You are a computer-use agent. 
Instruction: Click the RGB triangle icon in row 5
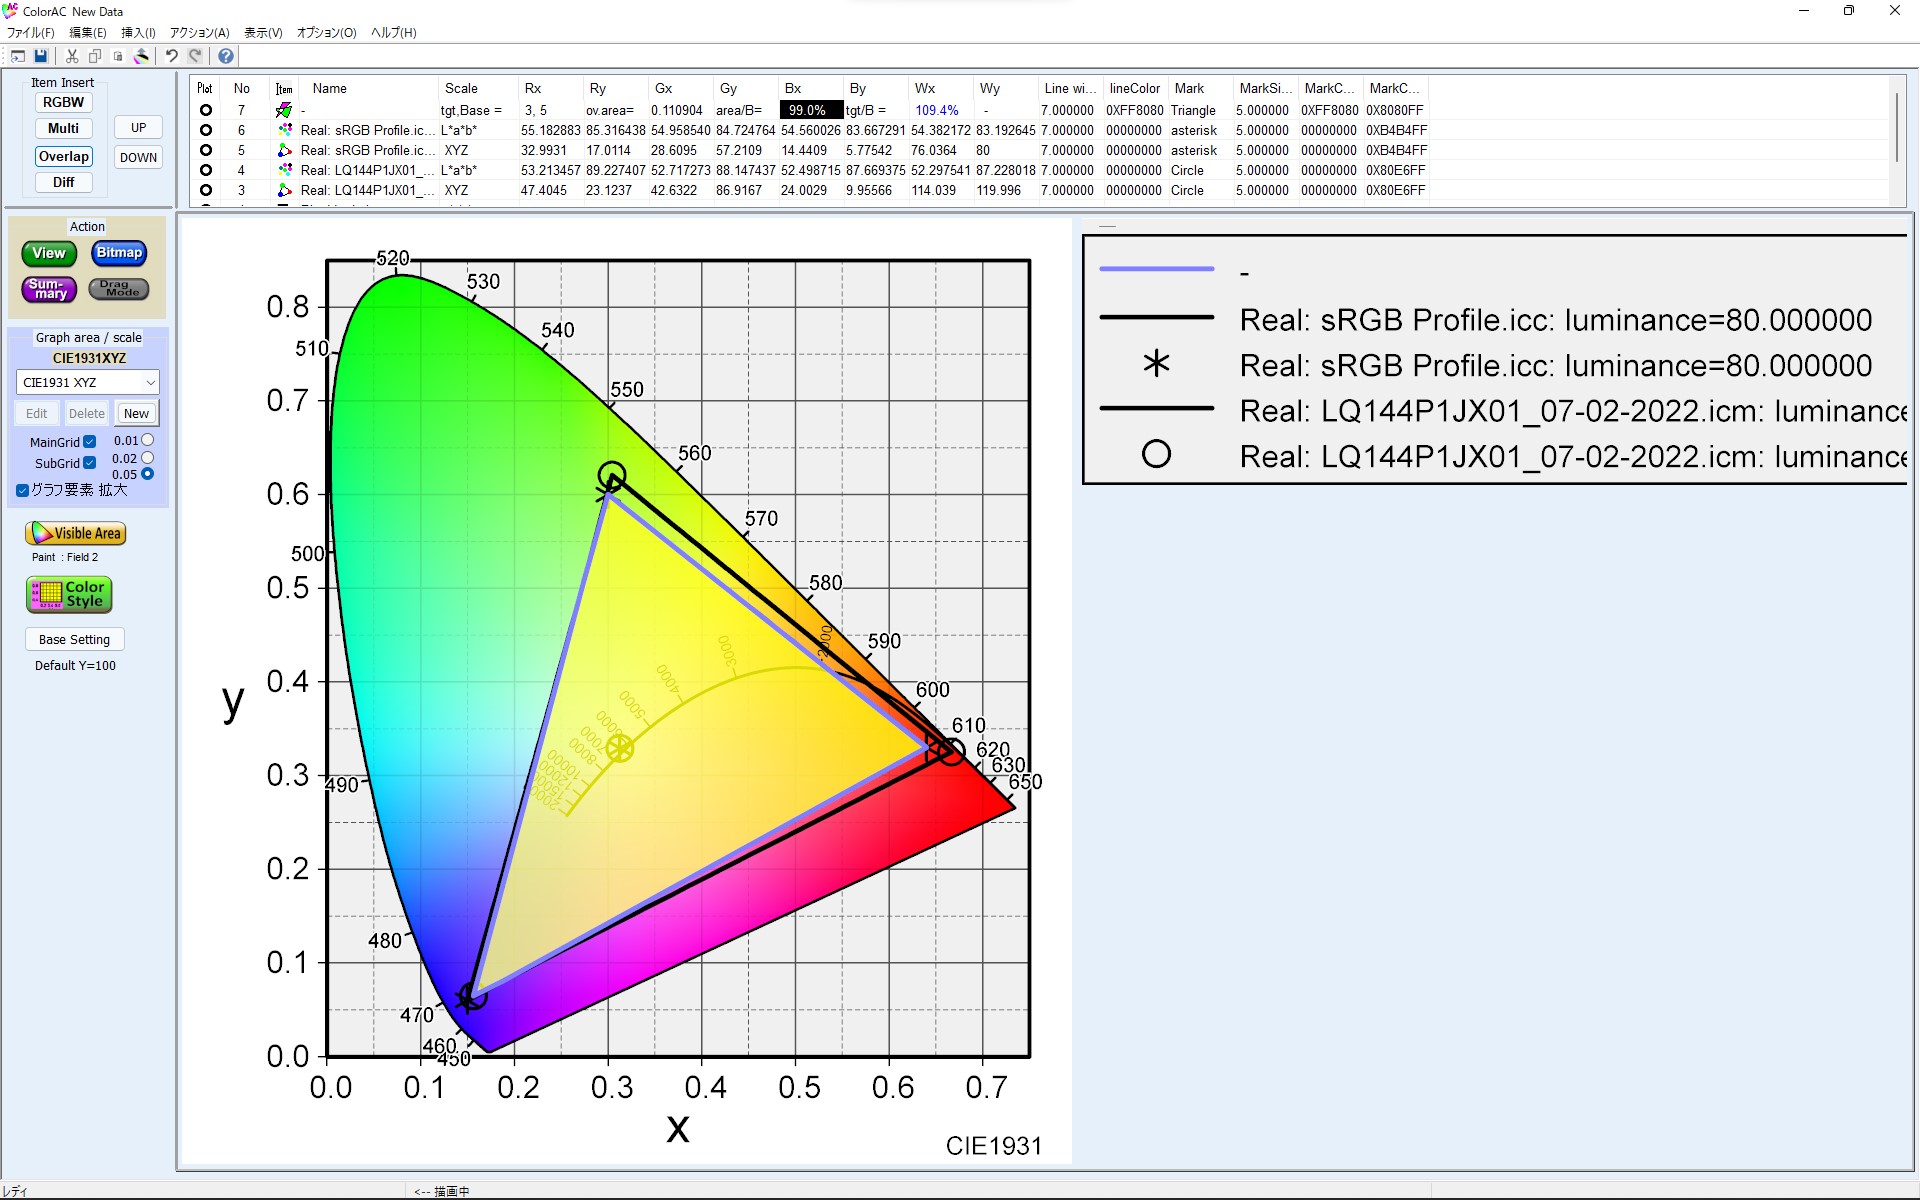click(x=285, y=150)
